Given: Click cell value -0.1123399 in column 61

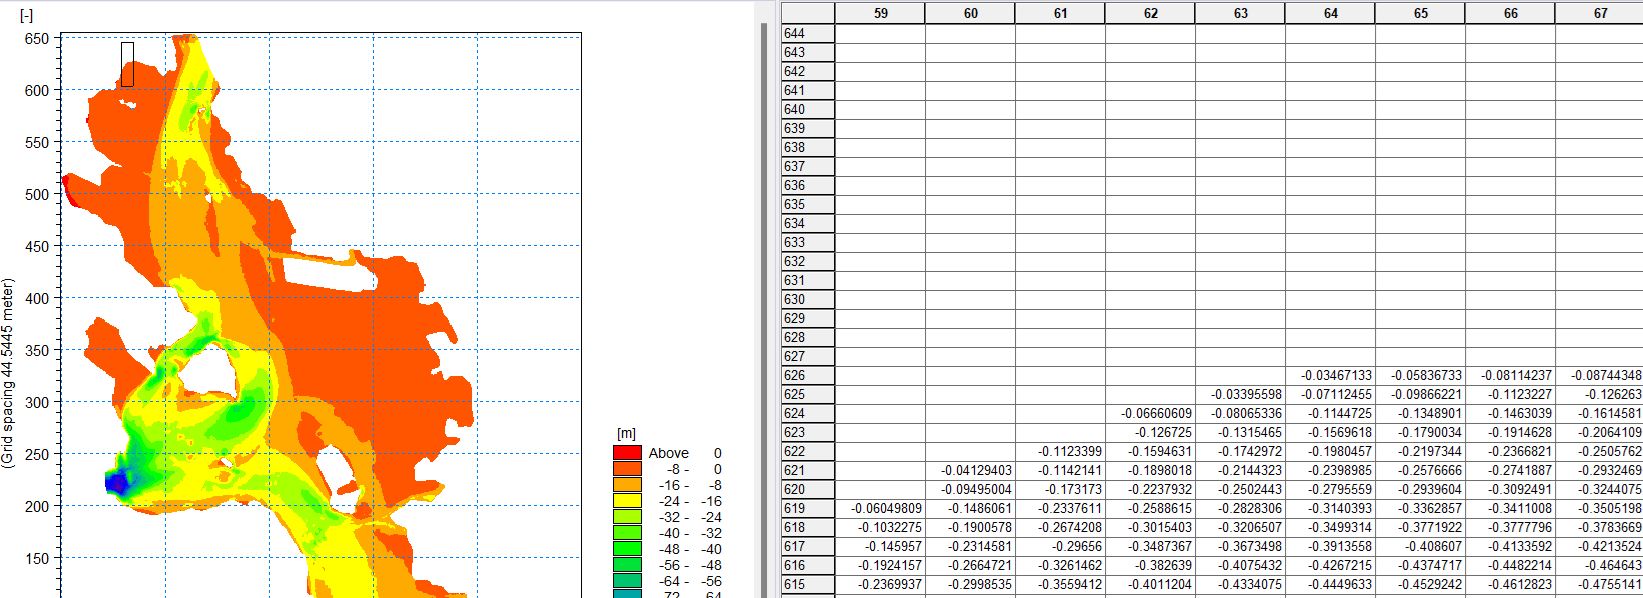Looking at the screenshot, I should (1060, 451).
